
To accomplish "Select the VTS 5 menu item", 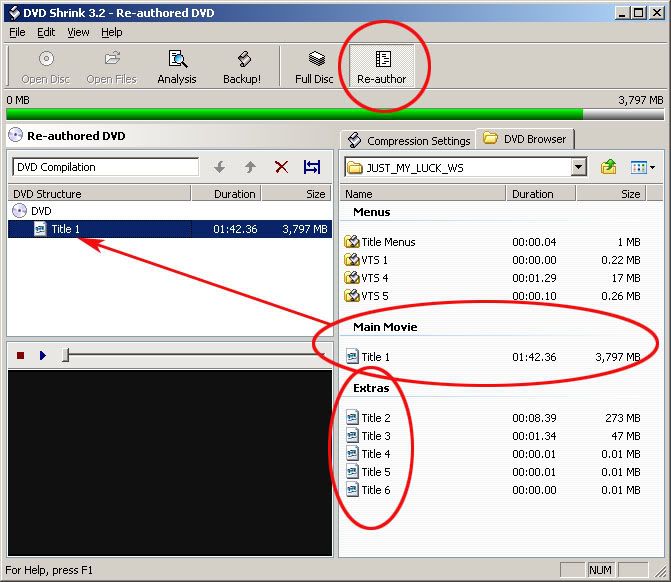I will coord(366,296).
